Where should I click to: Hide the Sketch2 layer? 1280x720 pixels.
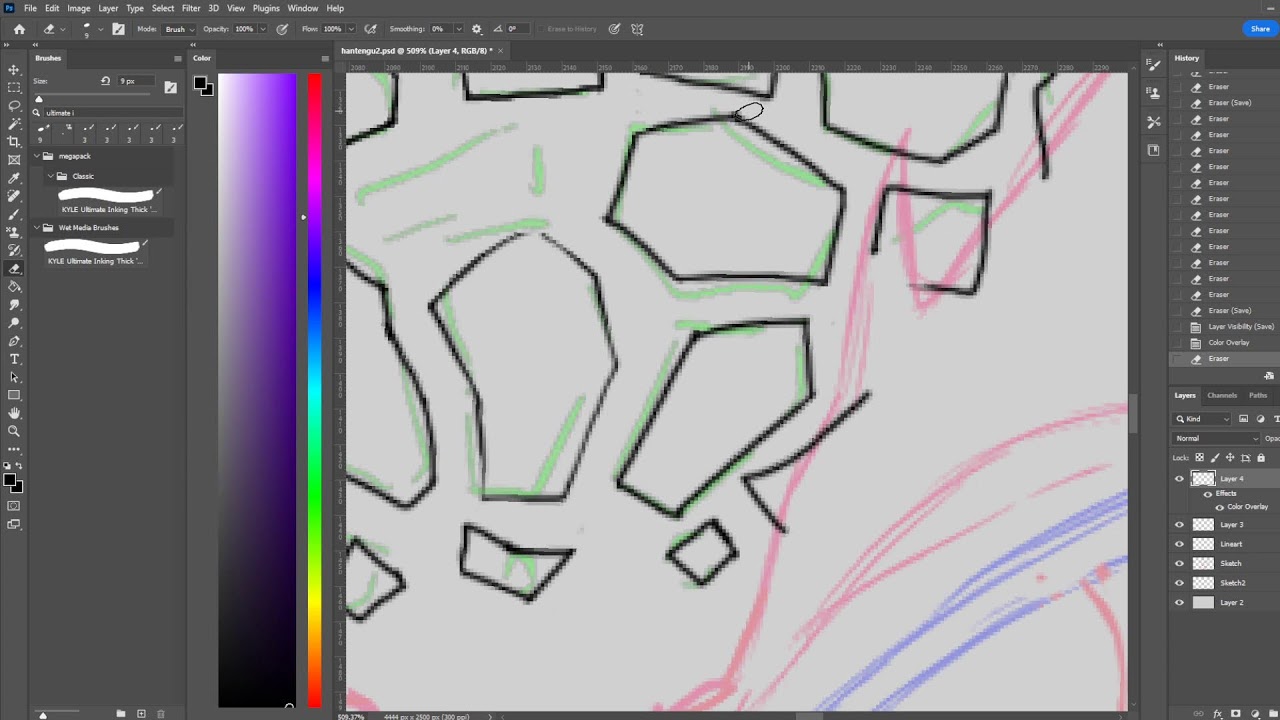pos(1179,583)
